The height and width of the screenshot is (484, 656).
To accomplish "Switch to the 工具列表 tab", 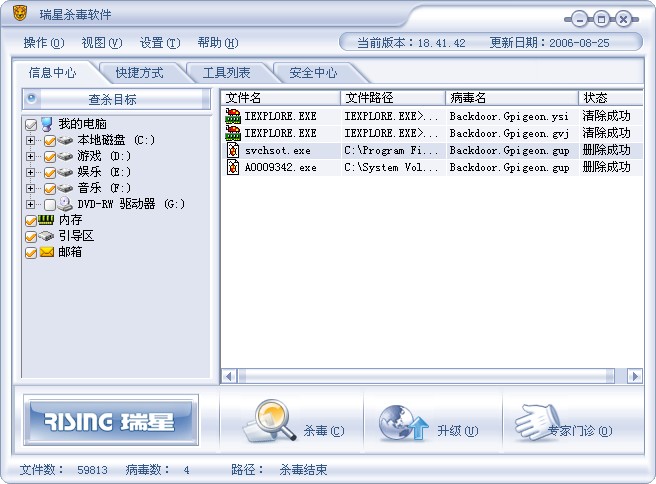I will point(226,73).
